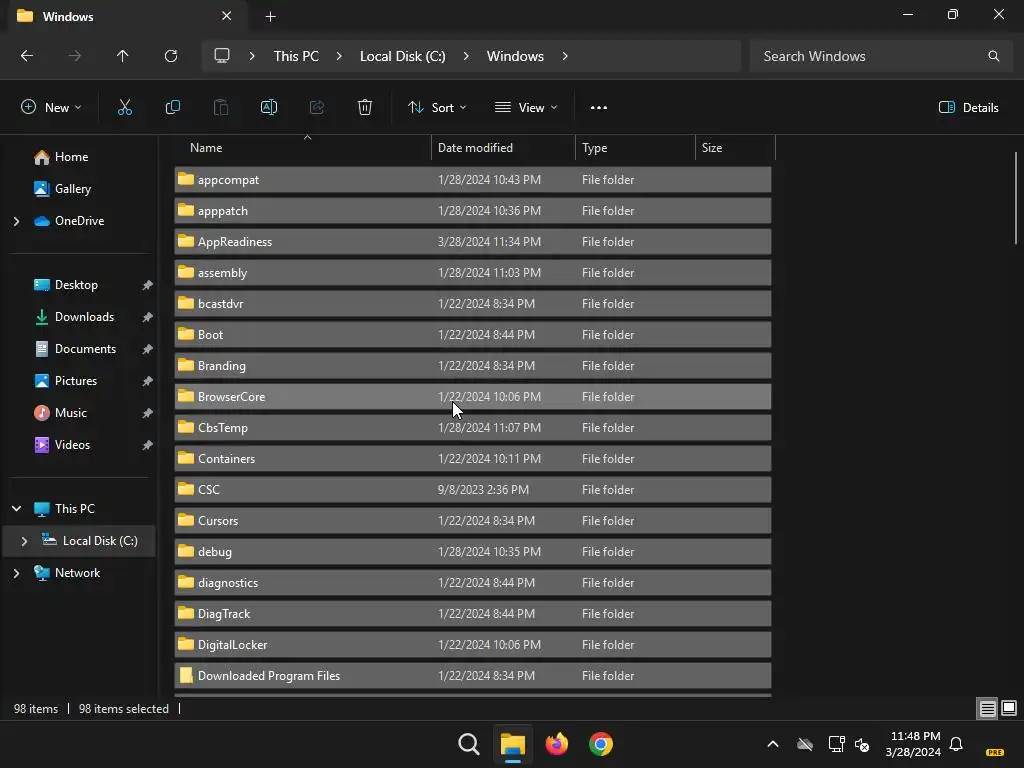Click chevron after Windows in address bar
The image size is (1024, 768).
pos(565,56)
